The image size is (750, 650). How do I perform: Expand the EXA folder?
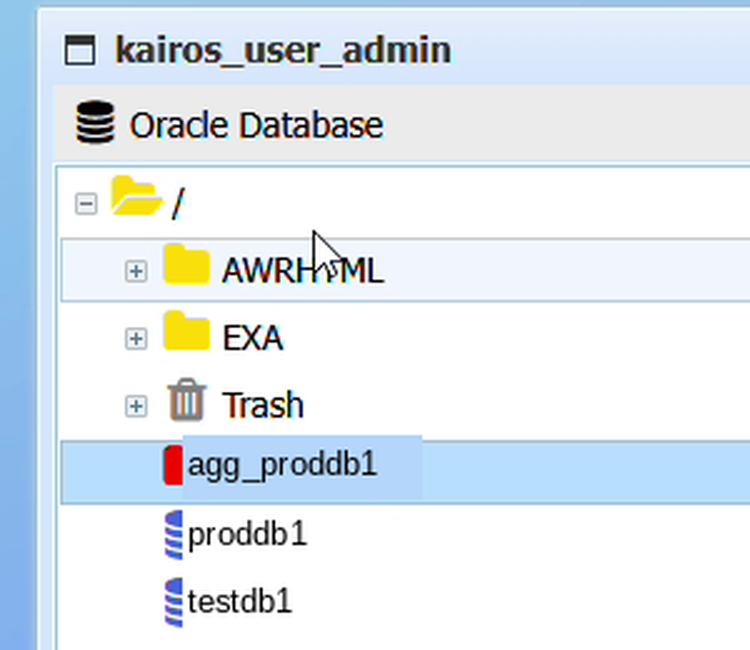[x=136, y=339]
